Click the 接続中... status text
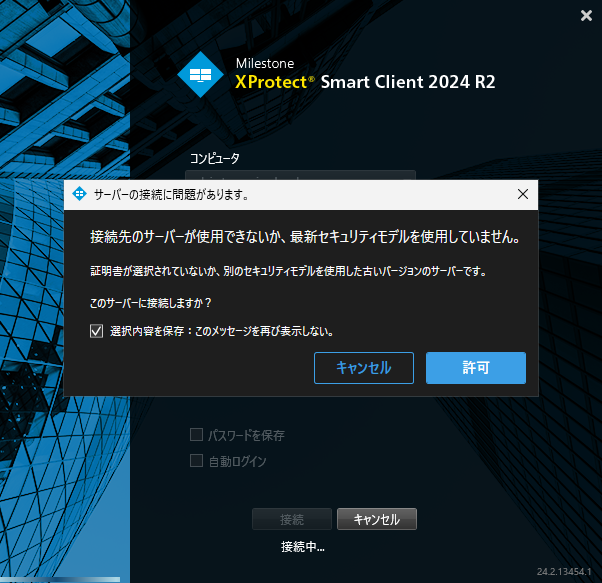Viewport: 602px width, 583px height. tap(303, 547)
